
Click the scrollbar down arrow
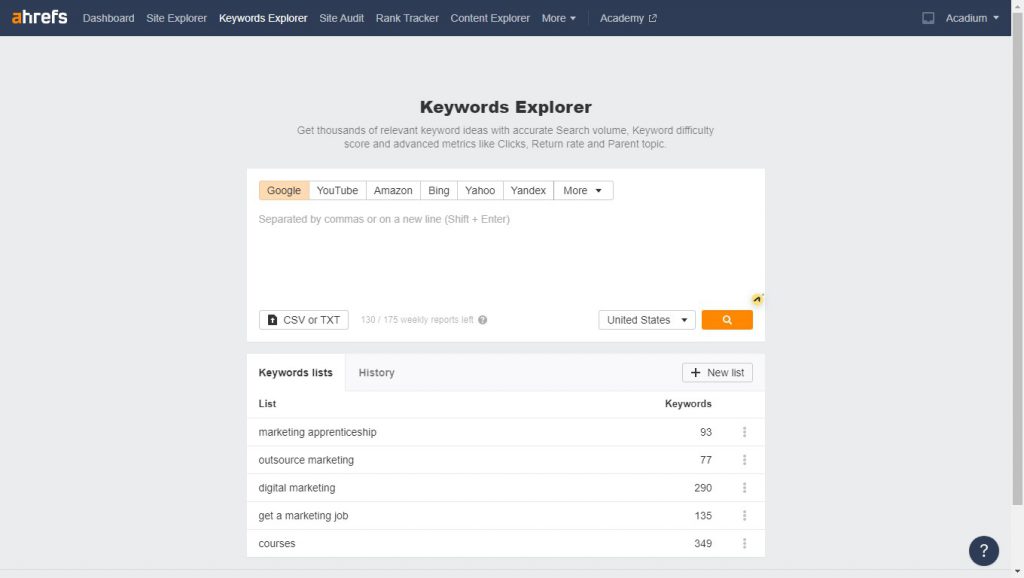[x=1017, y=572]
